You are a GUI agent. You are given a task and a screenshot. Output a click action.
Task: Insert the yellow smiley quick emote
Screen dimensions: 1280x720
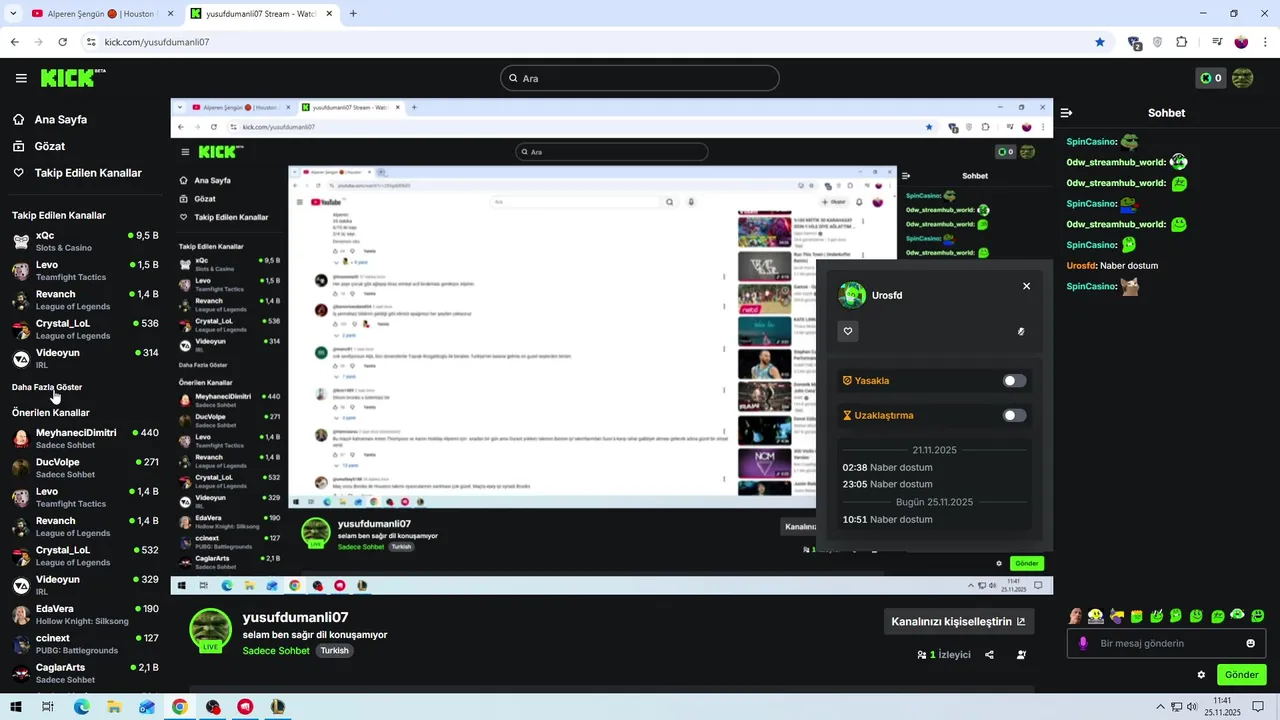tap(1096, 616)
